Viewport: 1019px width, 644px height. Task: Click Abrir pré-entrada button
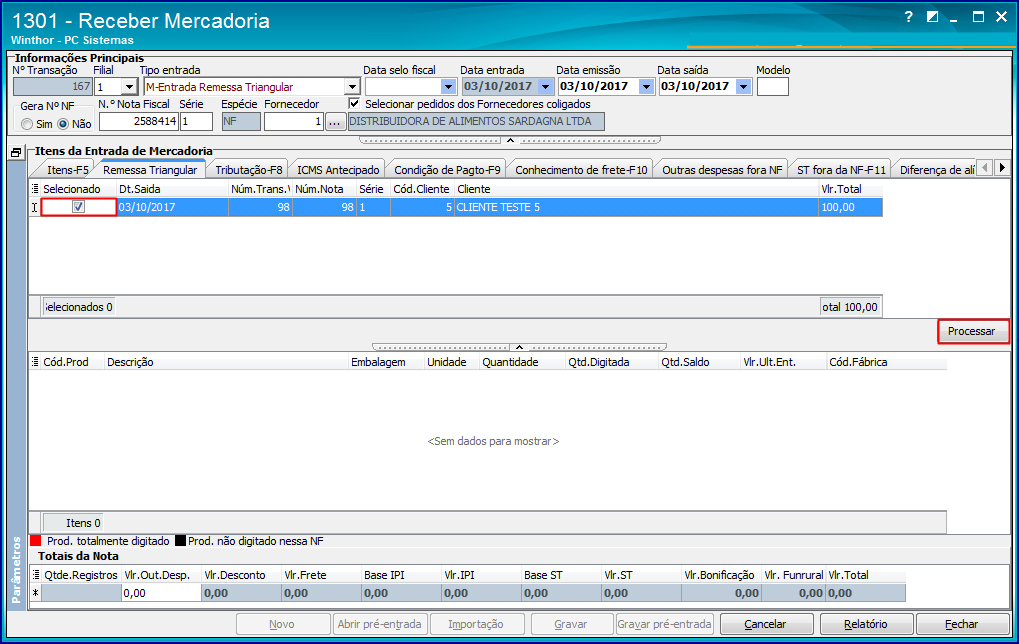380,624
